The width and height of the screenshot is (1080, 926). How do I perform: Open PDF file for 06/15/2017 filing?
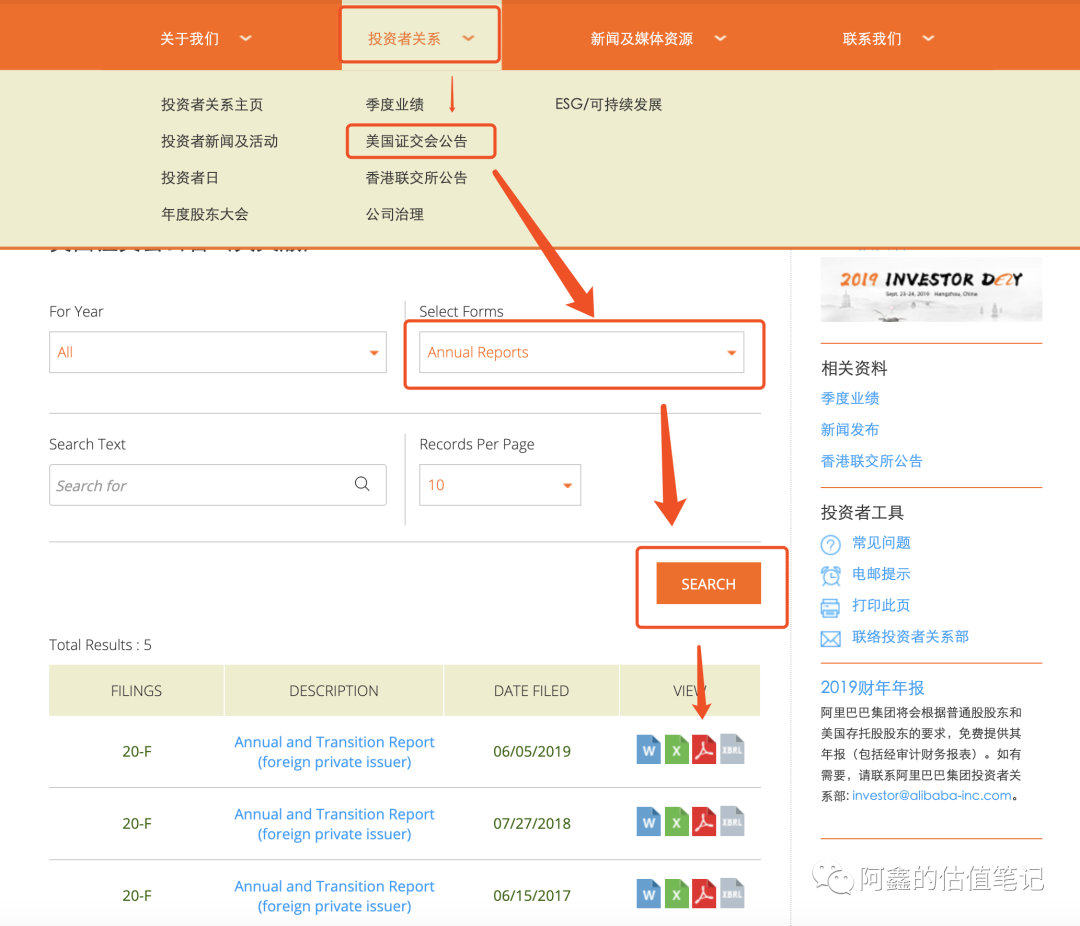point(704,894)
